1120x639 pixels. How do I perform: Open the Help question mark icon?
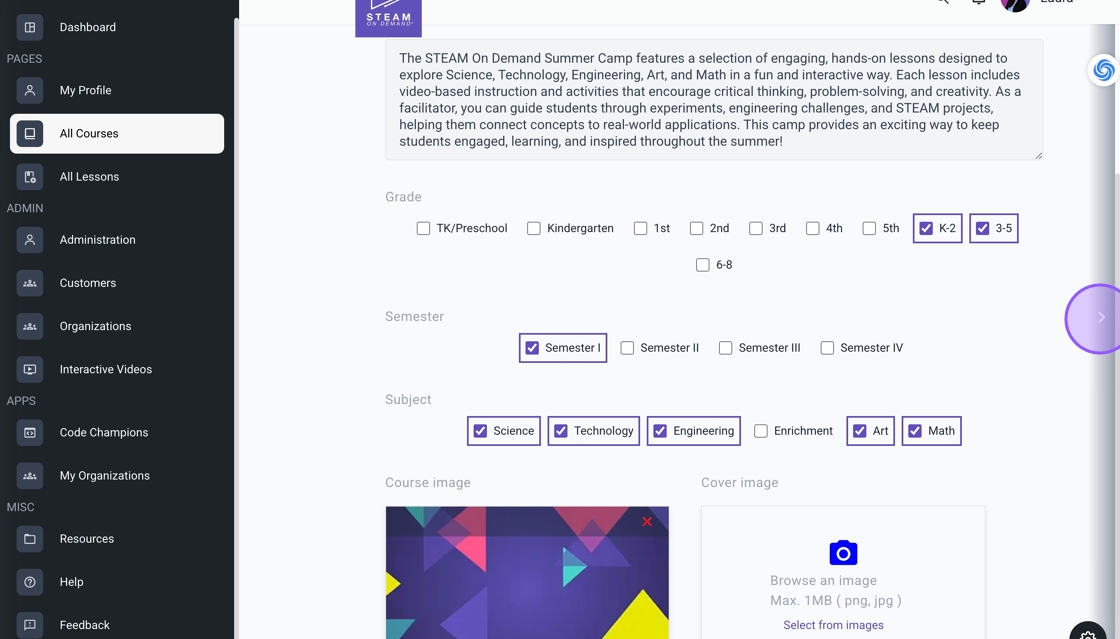30,581
